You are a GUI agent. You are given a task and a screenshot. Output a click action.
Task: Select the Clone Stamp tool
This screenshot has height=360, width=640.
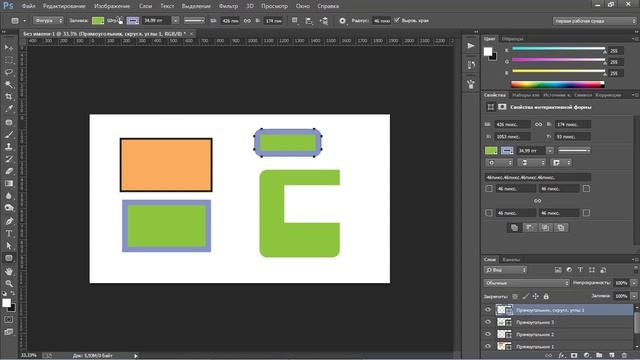coord(9,147)
